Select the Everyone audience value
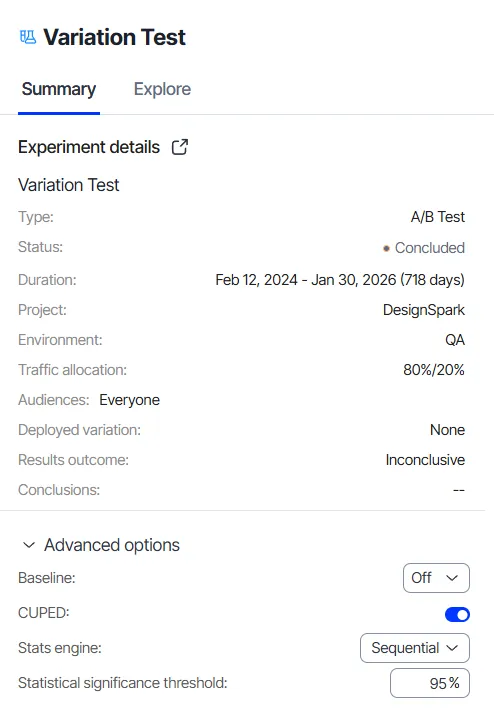The height and width of the screenshot is (709, 494). pos(129,400)
